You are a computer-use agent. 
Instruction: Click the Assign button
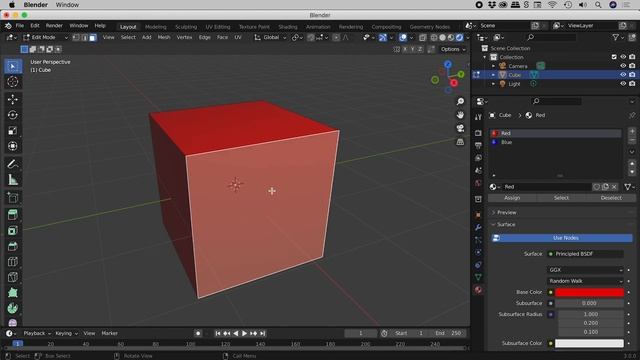click(512, 198)
